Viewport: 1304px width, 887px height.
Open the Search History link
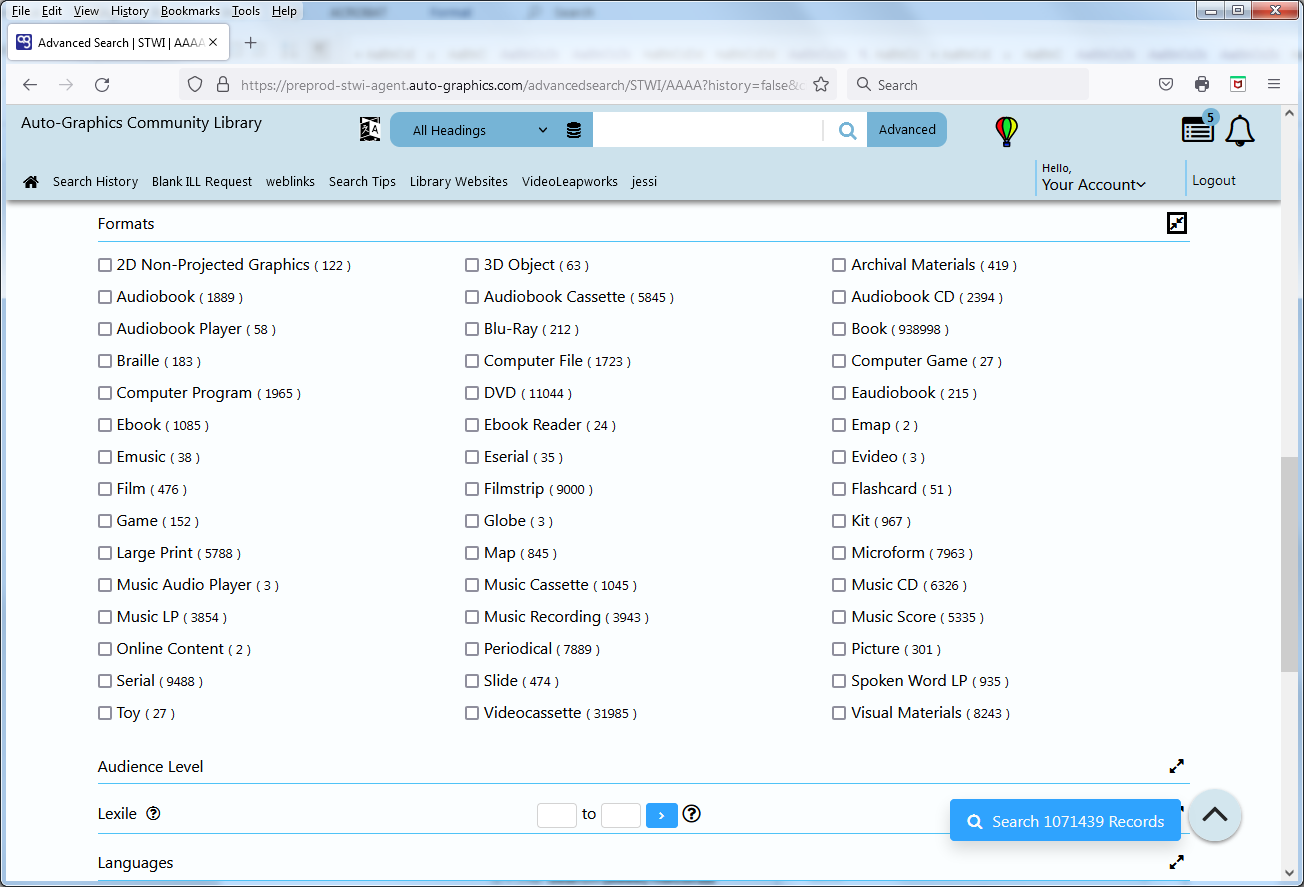point(95,182)
